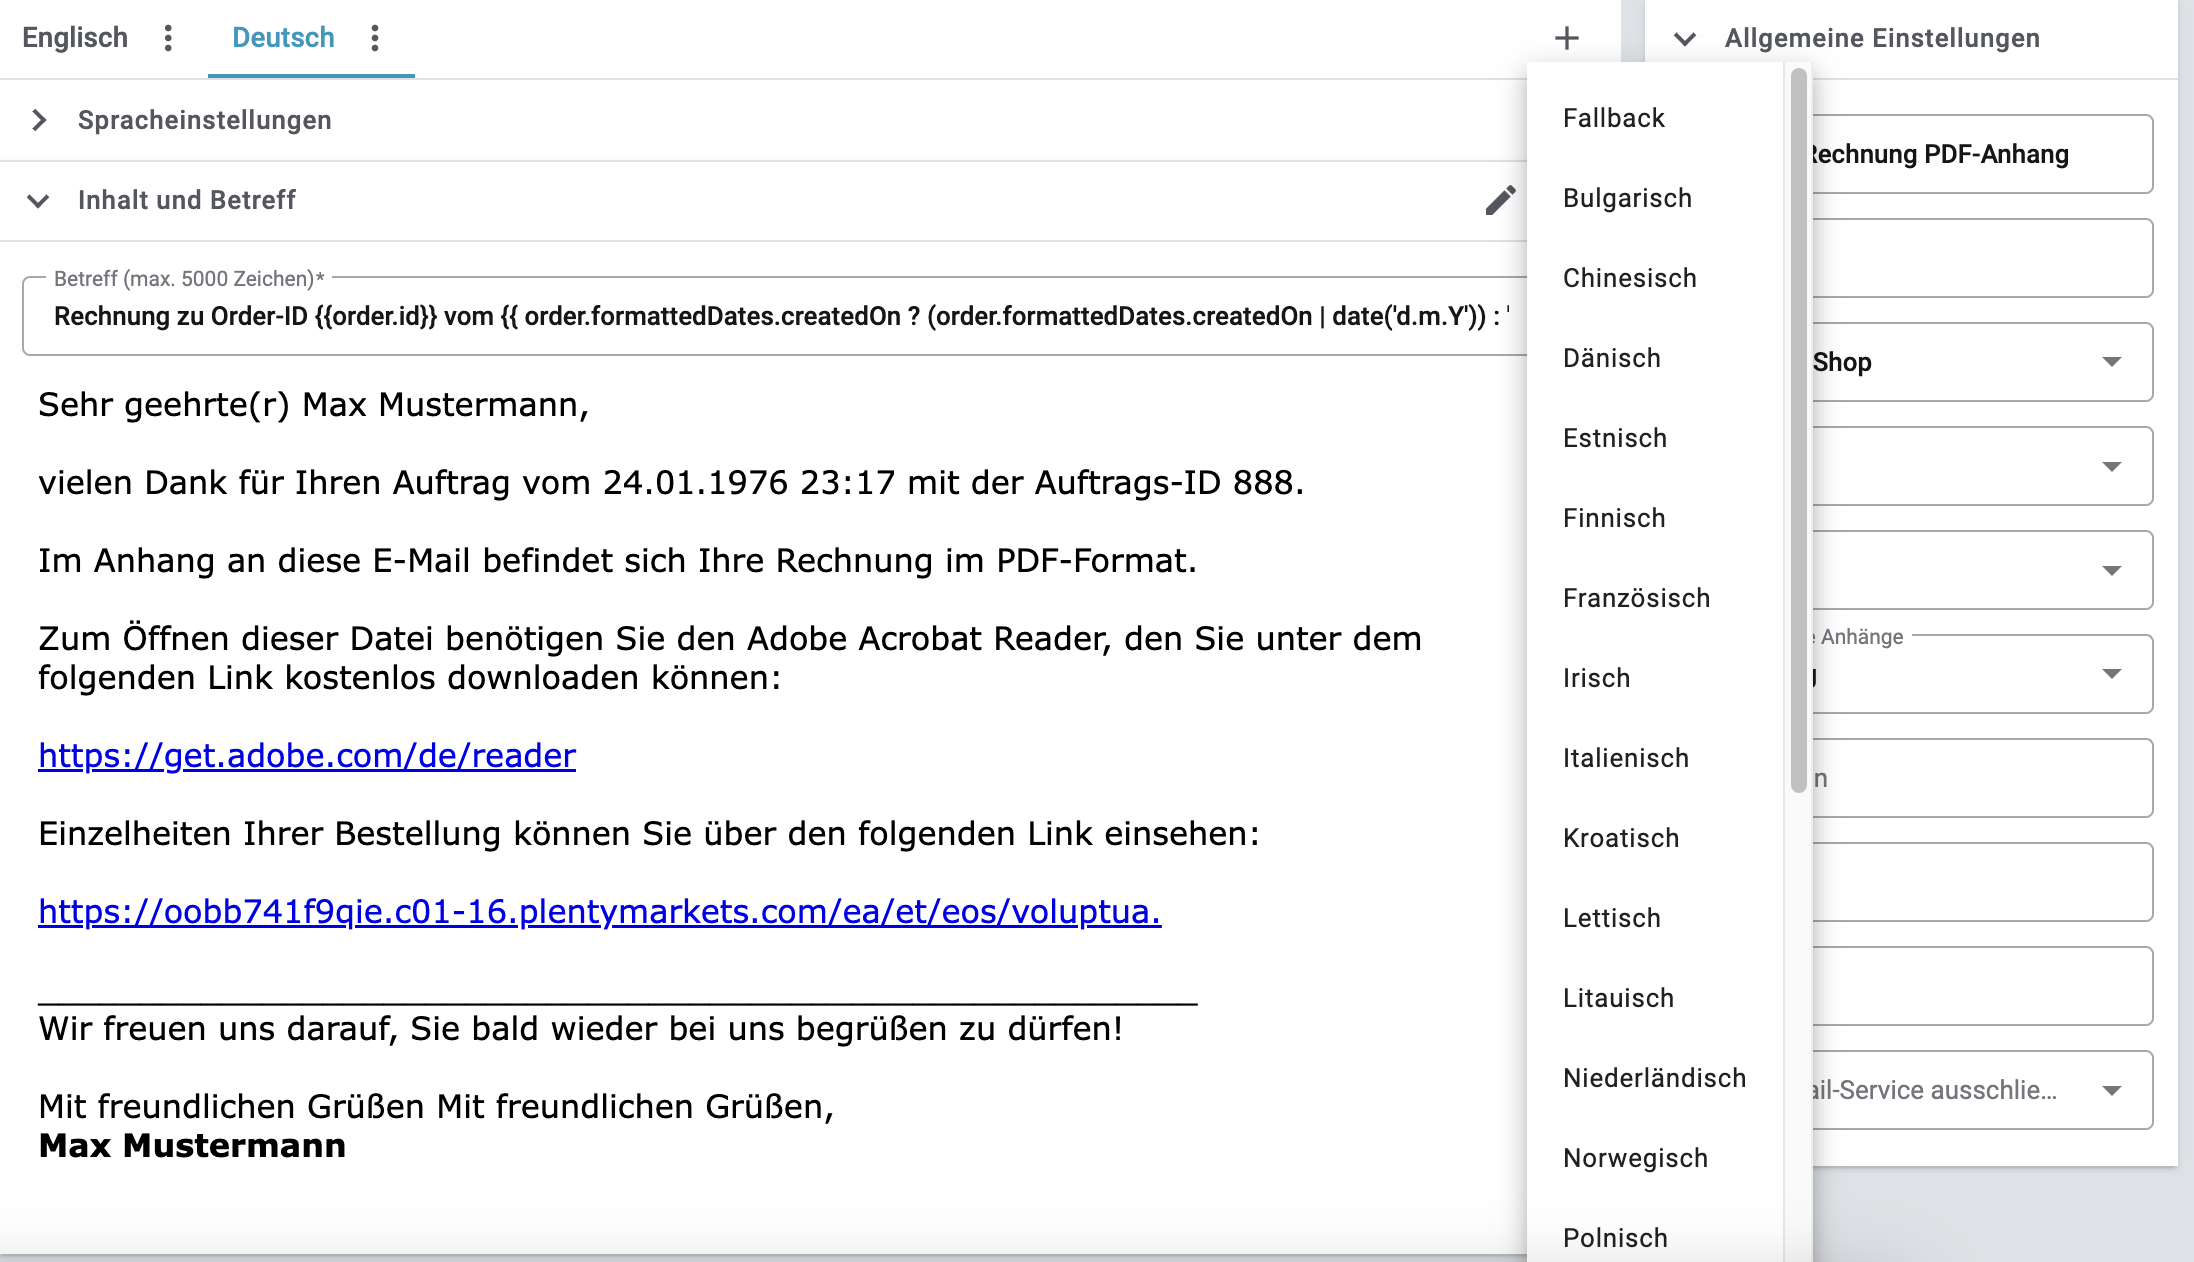Image resolution: width=2194 pixels, height=1262 pixels.
Task: Collapse Allgemeine Einstellungen panel
Action: coord(1685,39)
